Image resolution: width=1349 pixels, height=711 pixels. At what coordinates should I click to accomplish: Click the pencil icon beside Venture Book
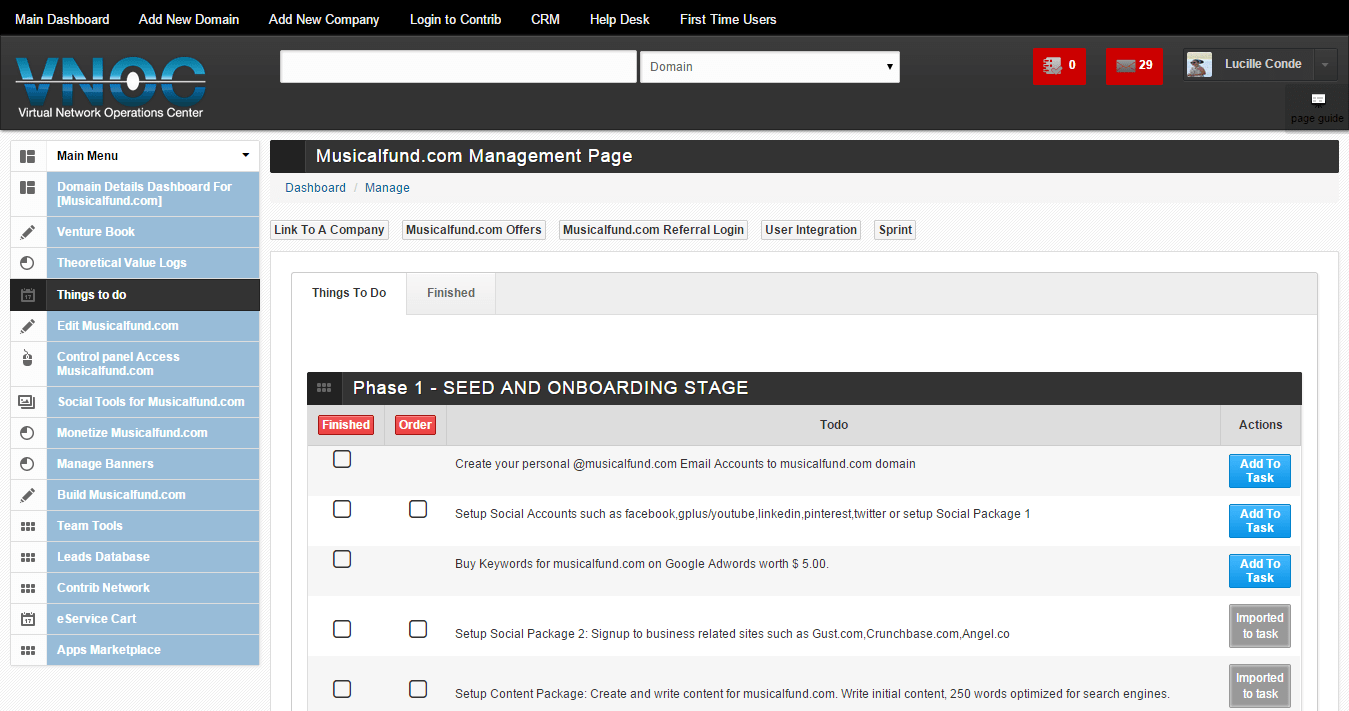(x=28, y=232)
